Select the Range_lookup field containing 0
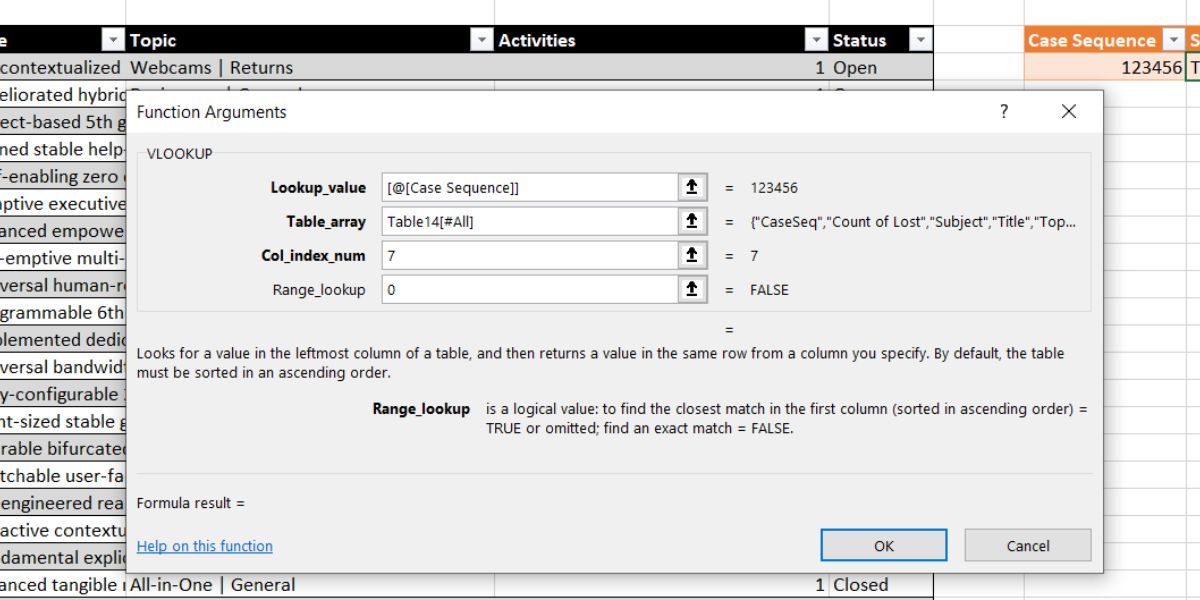Image resolution: width=1200 pixels, height=600 pixels. pyautogui.click(x=530, y=291)
